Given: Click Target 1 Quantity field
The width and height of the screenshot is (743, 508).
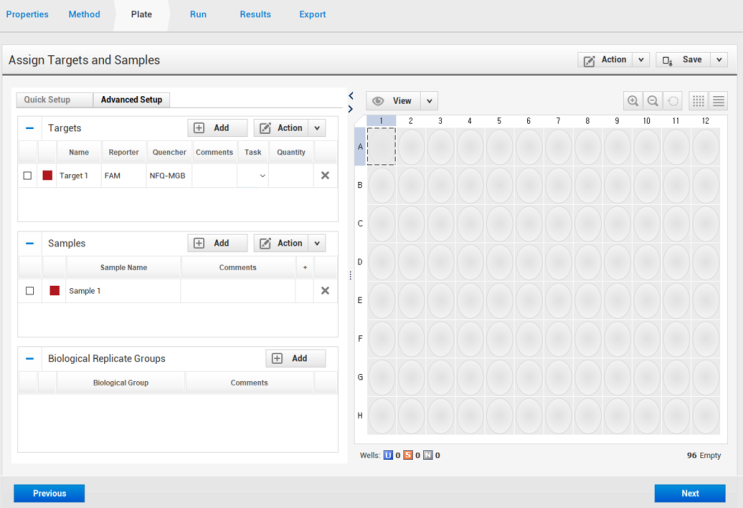Looking at the screenshot, I should (291, 175).
